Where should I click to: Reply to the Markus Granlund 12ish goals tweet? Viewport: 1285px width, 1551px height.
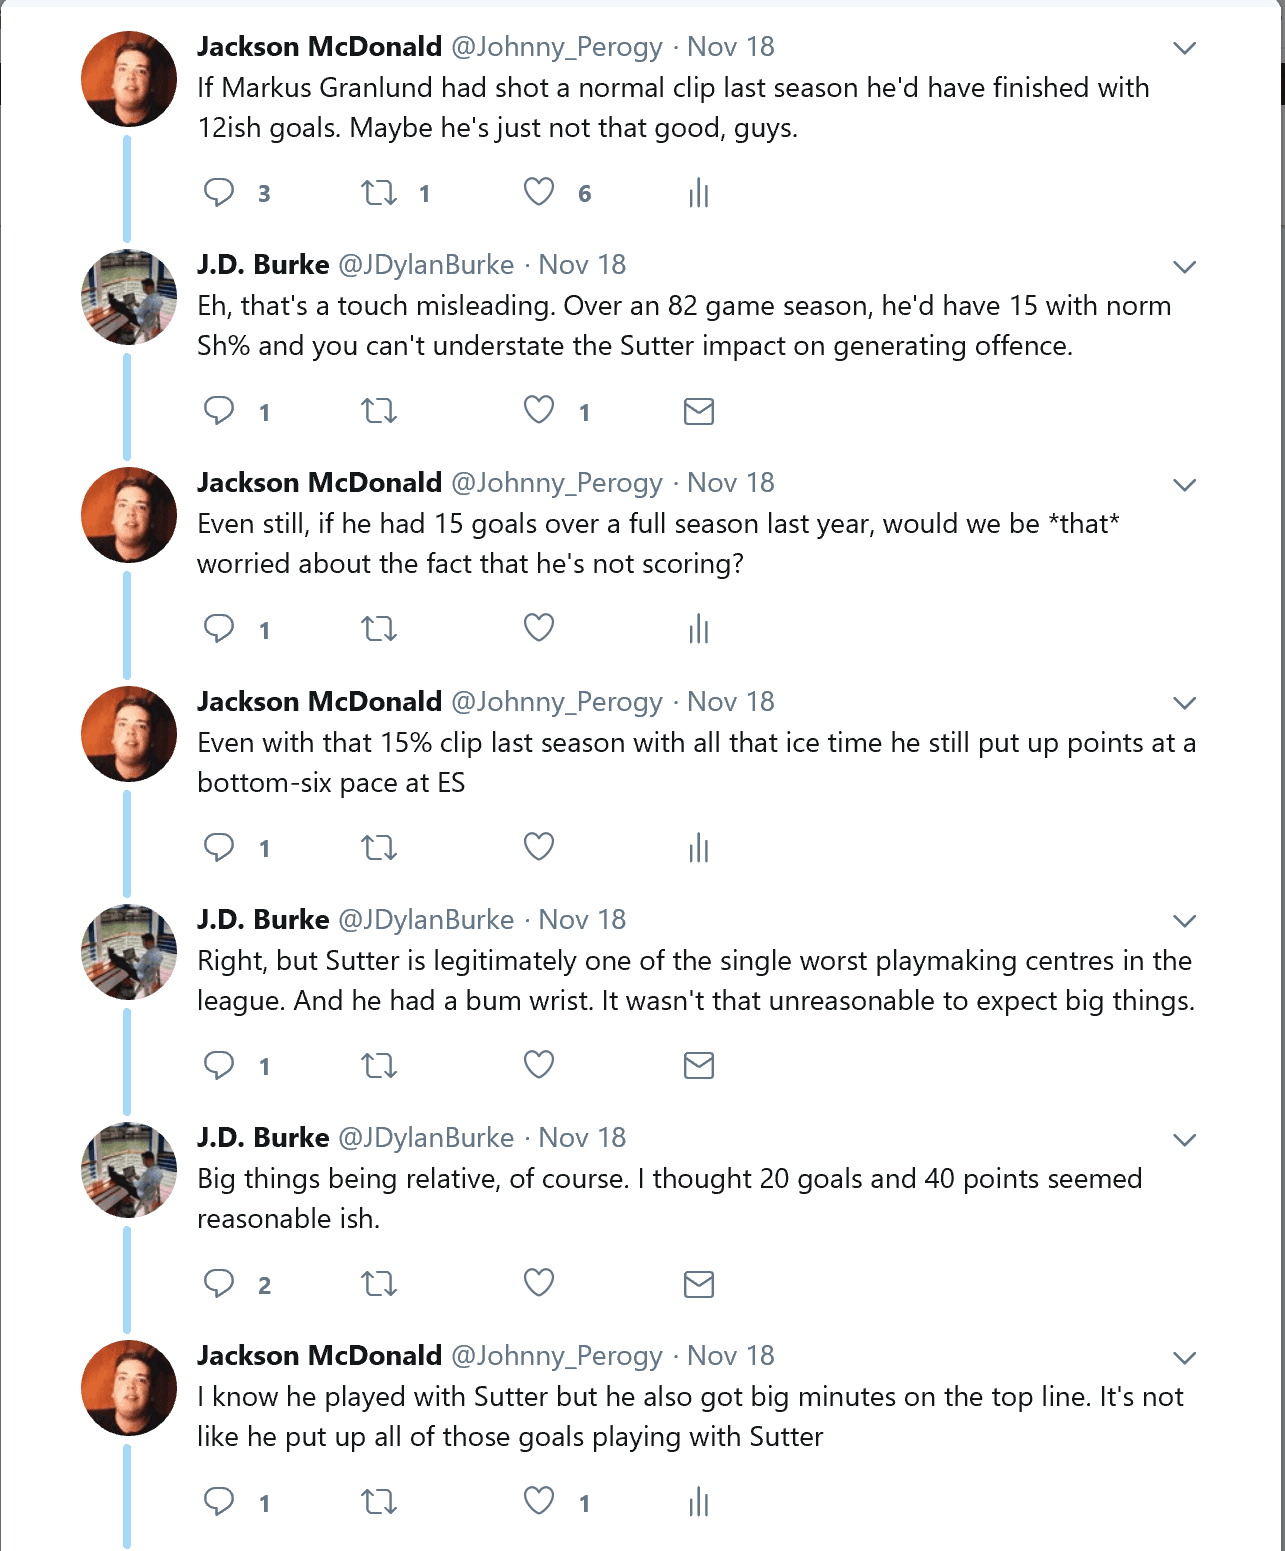click(x=219, y=192)
